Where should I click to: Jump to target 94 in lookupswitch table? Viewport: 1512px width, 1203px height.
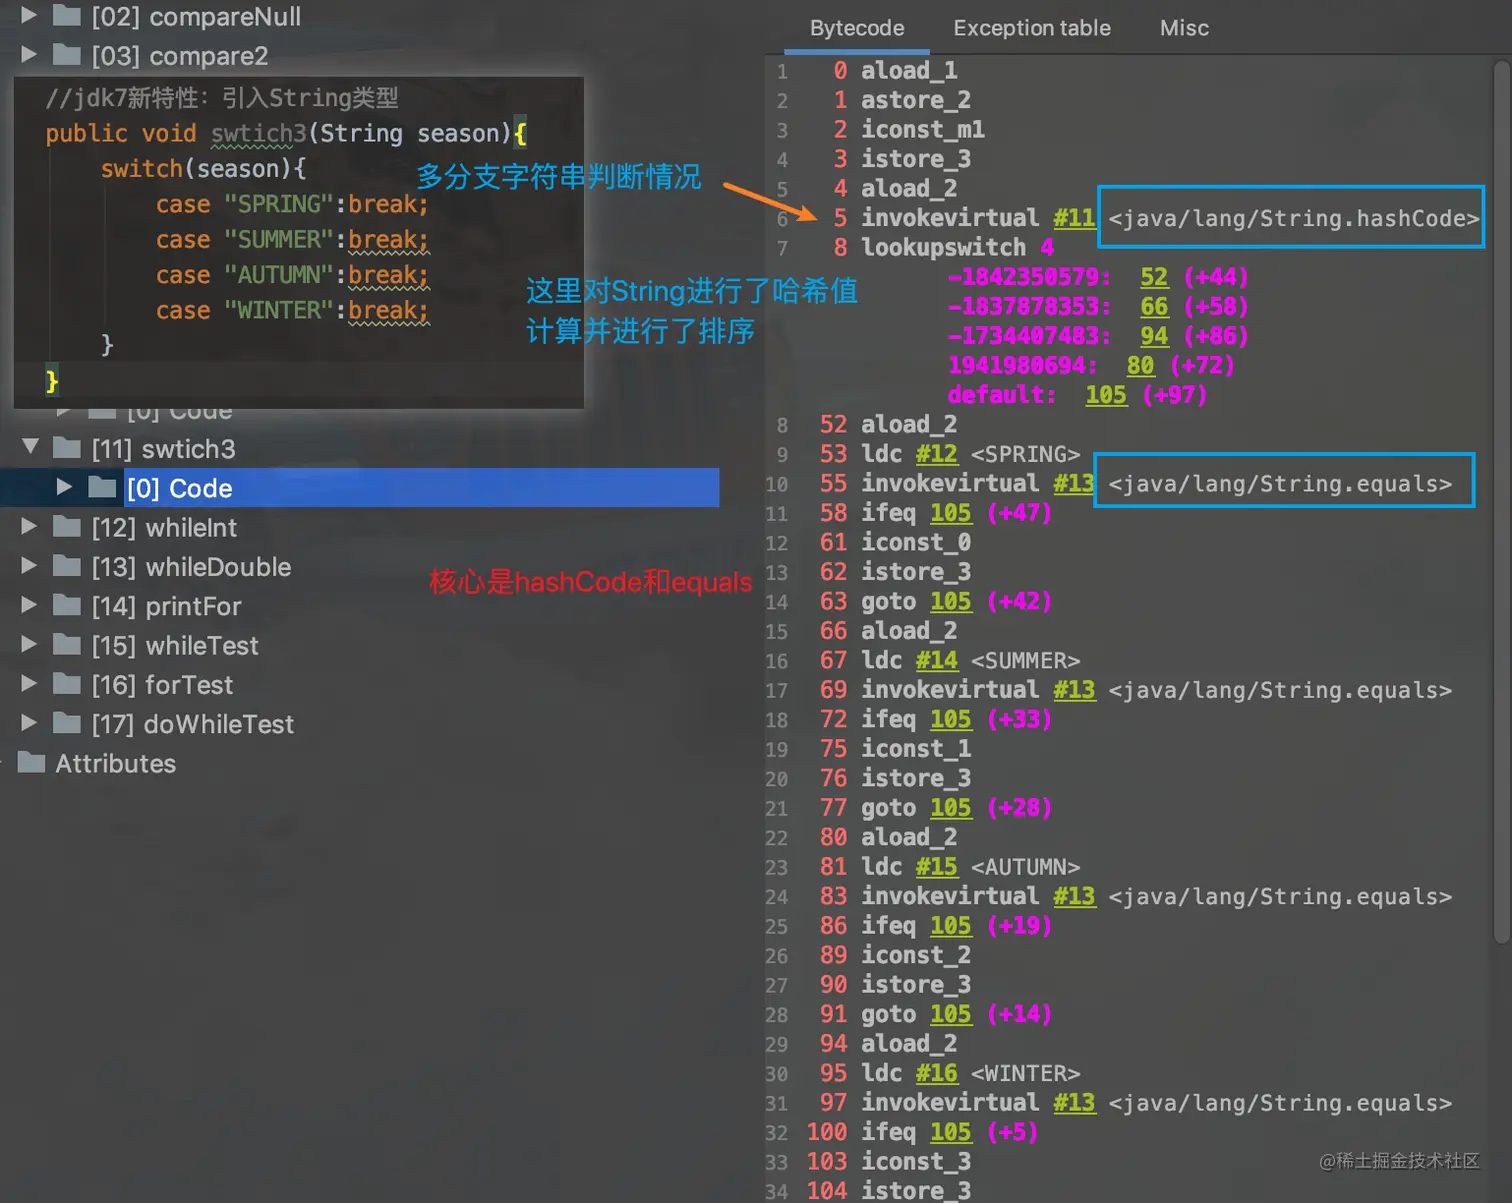click(1154, 336)
